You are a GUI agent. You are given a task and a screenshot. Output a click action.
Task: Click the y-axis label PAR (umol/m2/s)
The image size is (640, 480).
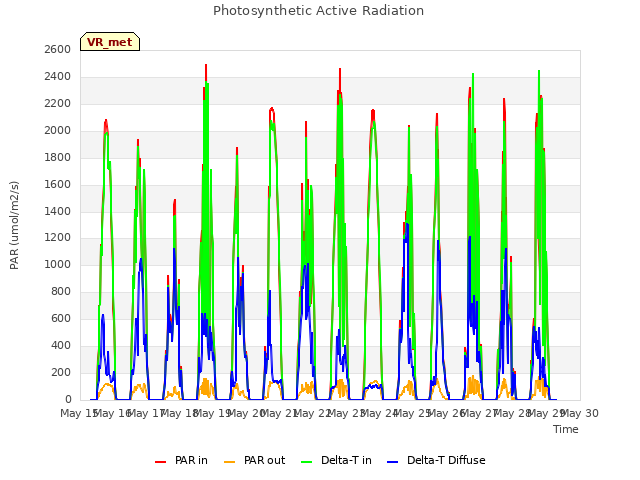pyautogui.click(x=14, y=225)
